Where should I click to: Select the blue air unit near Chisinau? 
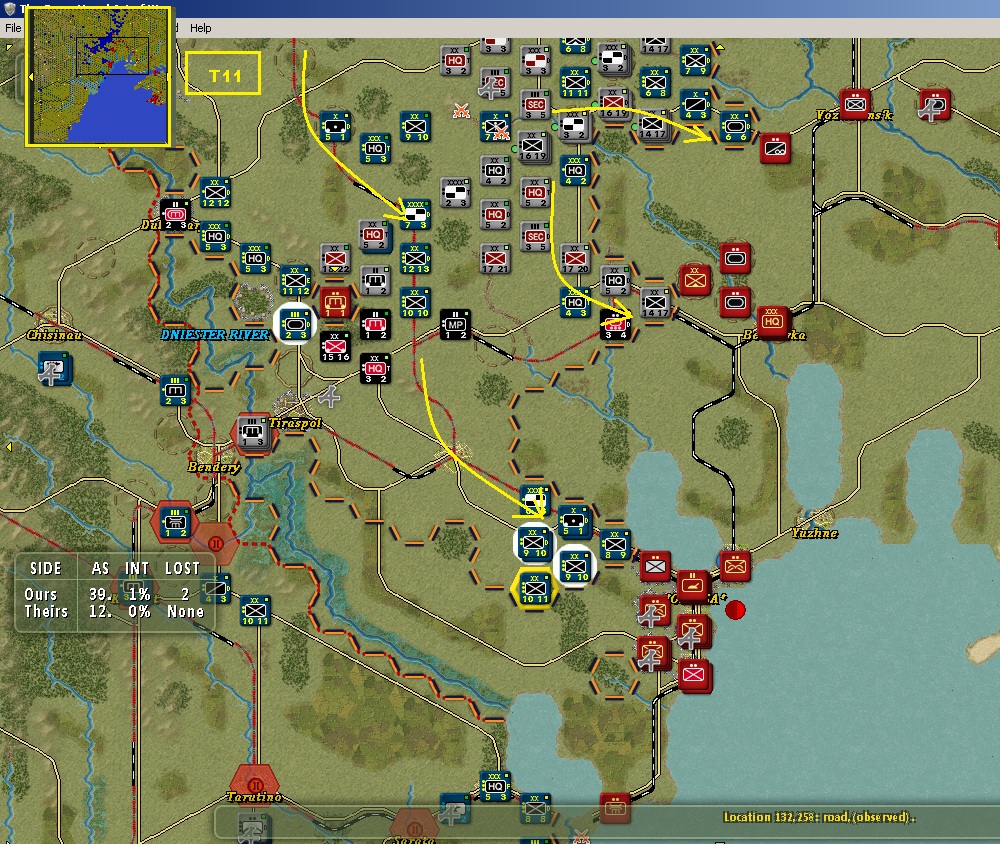click(x=54, y=369)
